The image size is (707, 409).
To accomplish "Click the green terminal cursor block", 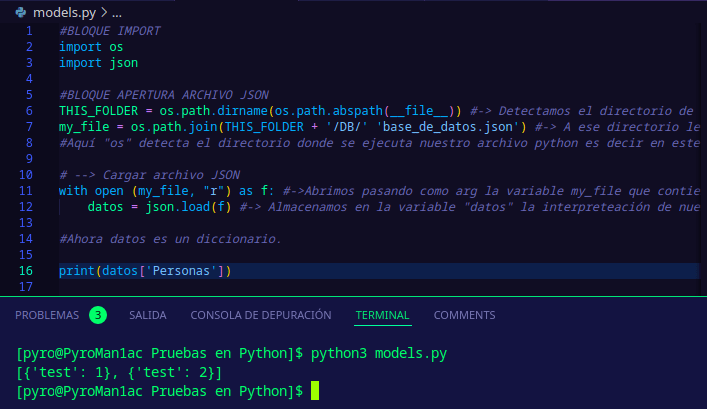I will pos(315,391).
